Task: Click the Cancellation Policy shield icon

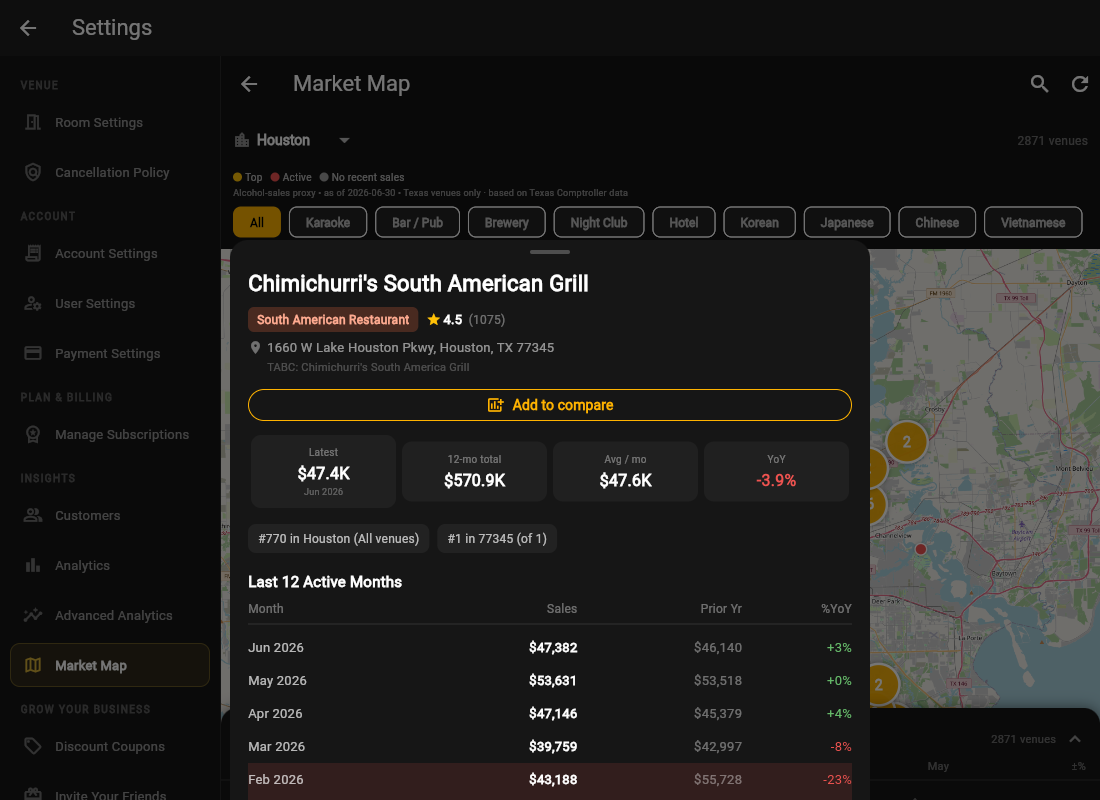Action: coord(33,172)
